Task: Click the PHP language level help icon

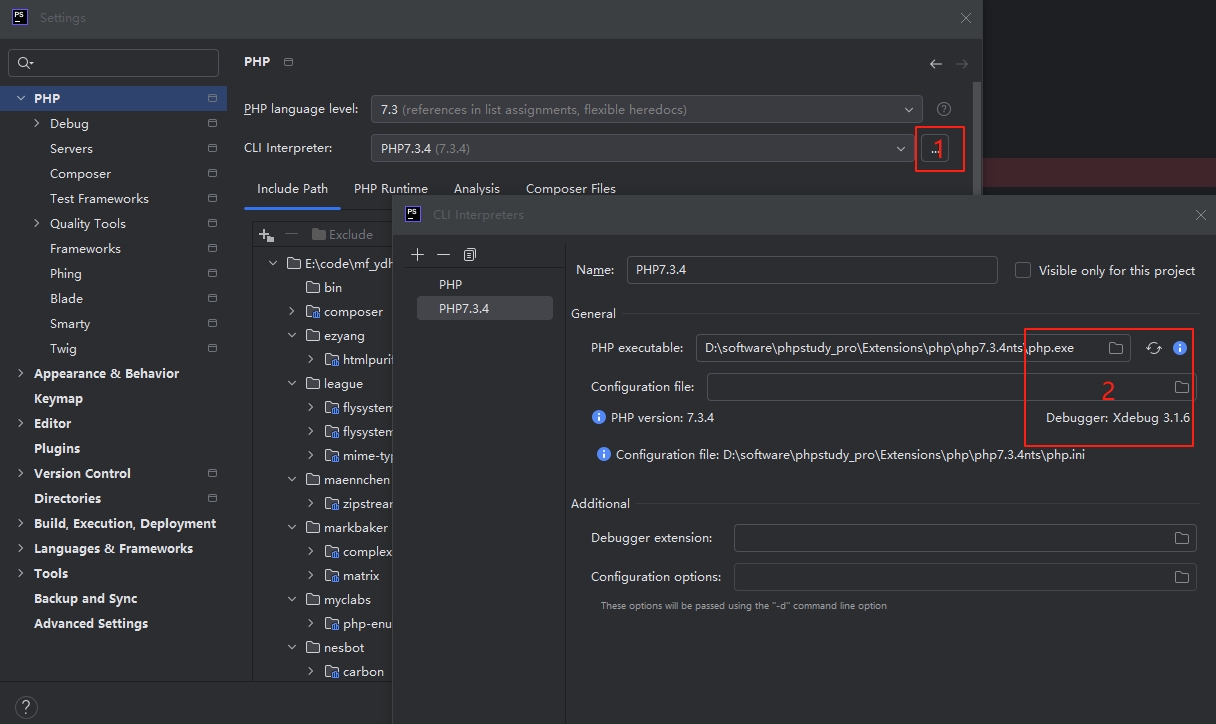Action: tap(944, 109)
